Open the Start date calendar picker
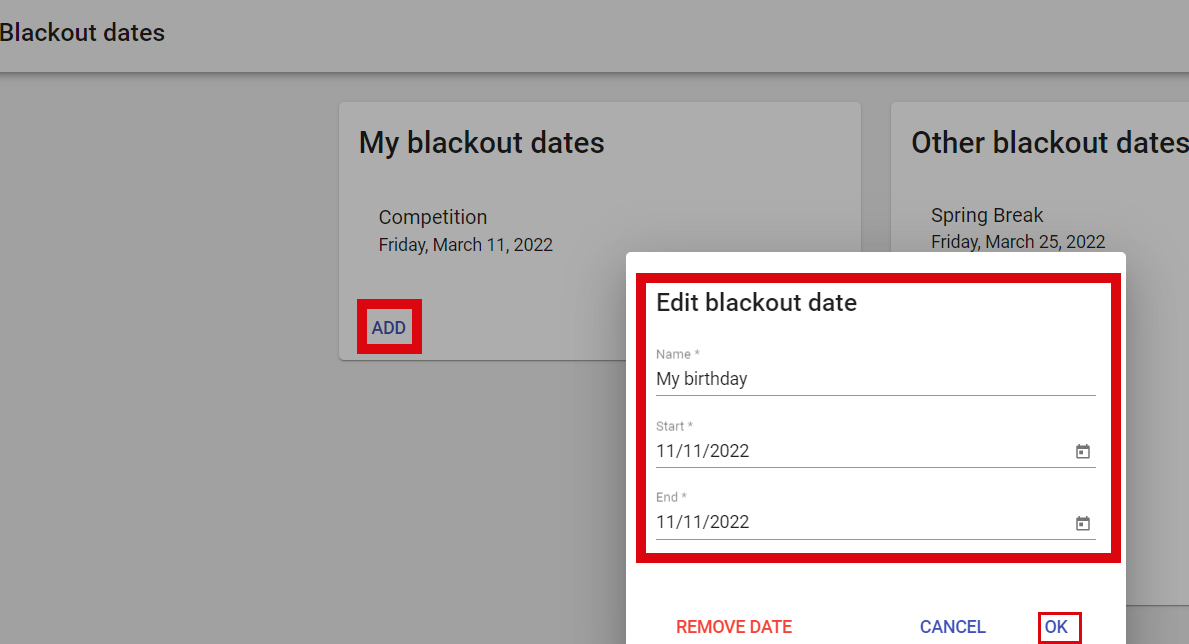 pyautogui.click(x=1082, y=451)
